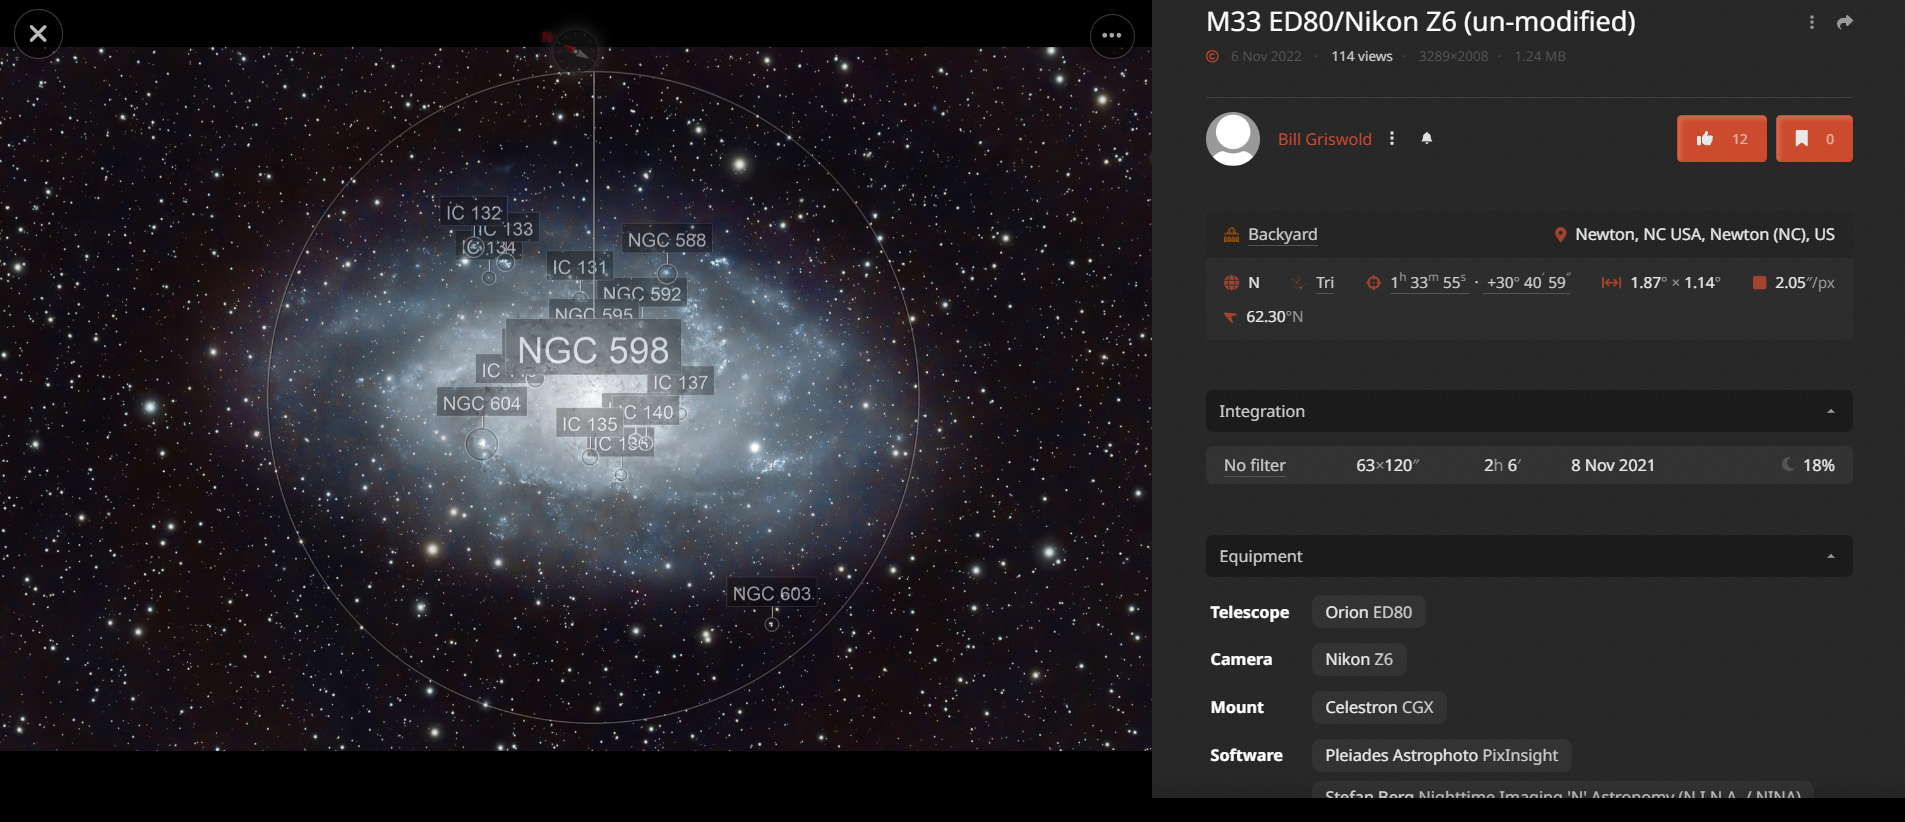This screenshot has width=1905, height=822.
Task: Click the moon phase icon beside 18%
Action: (x=1788, y=464)
